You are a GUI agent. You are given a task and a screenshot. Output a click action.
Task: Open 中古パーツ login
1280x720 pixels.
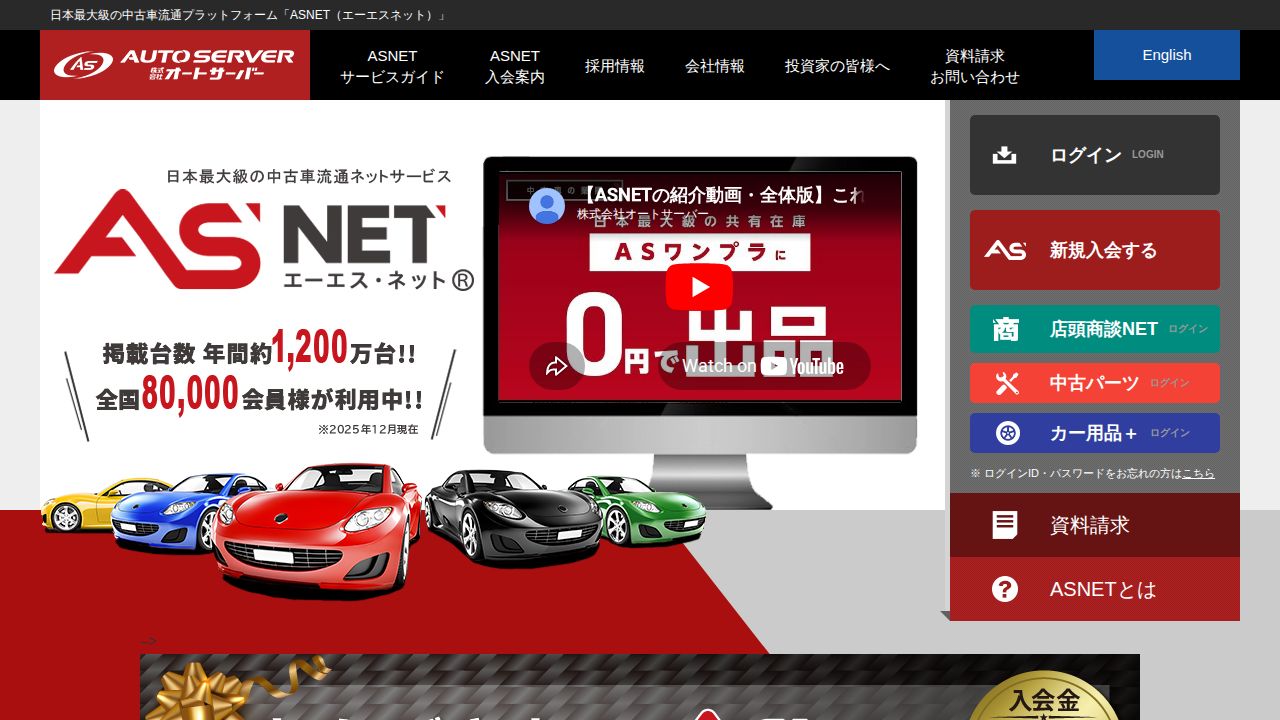[1095, 383]
